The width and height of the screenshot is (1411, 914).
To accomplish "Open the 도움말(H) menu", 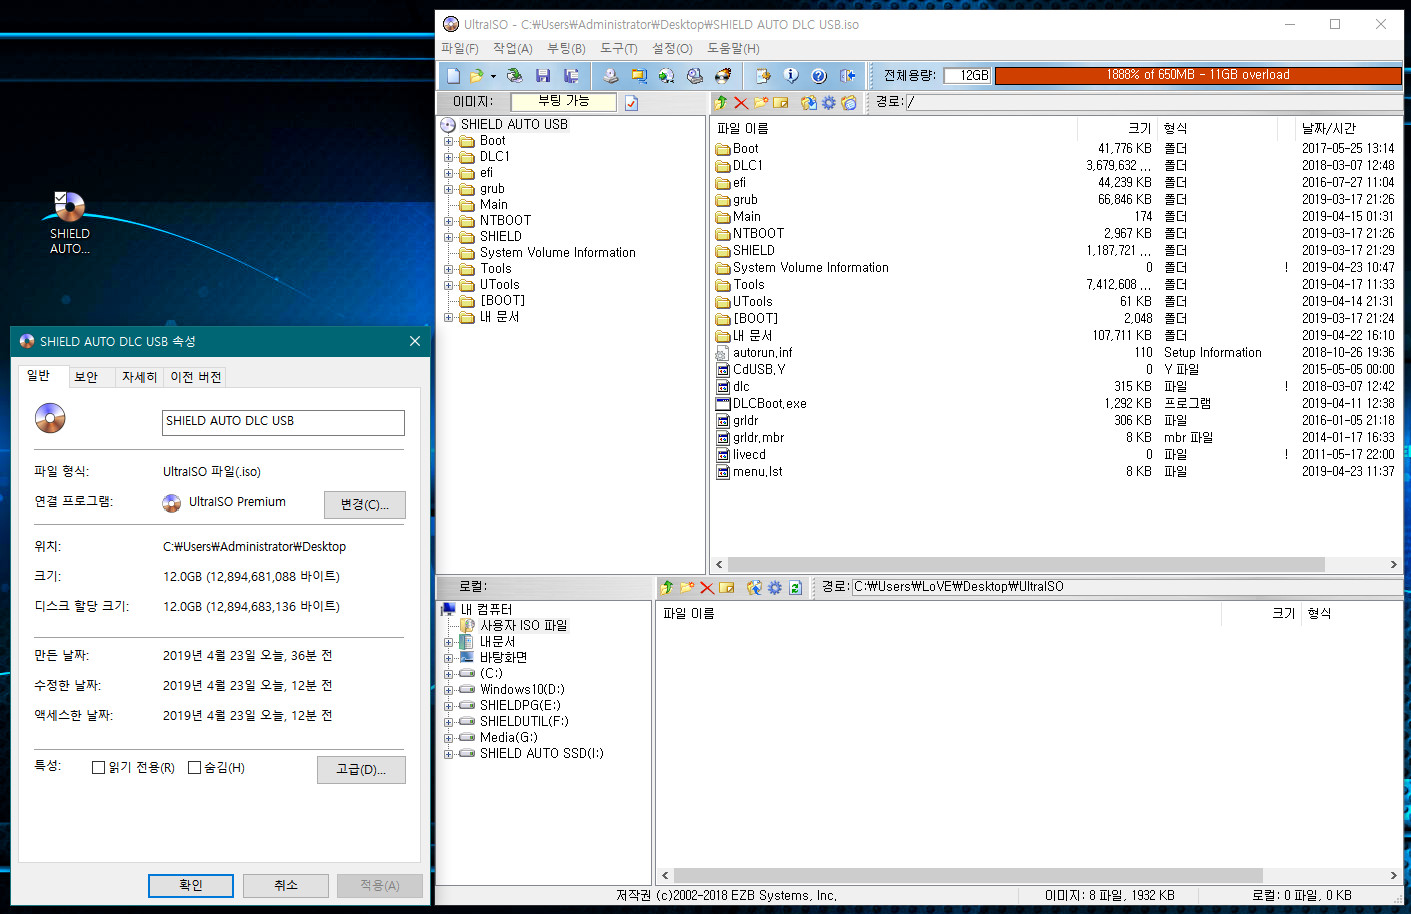I will click(733, 48).
